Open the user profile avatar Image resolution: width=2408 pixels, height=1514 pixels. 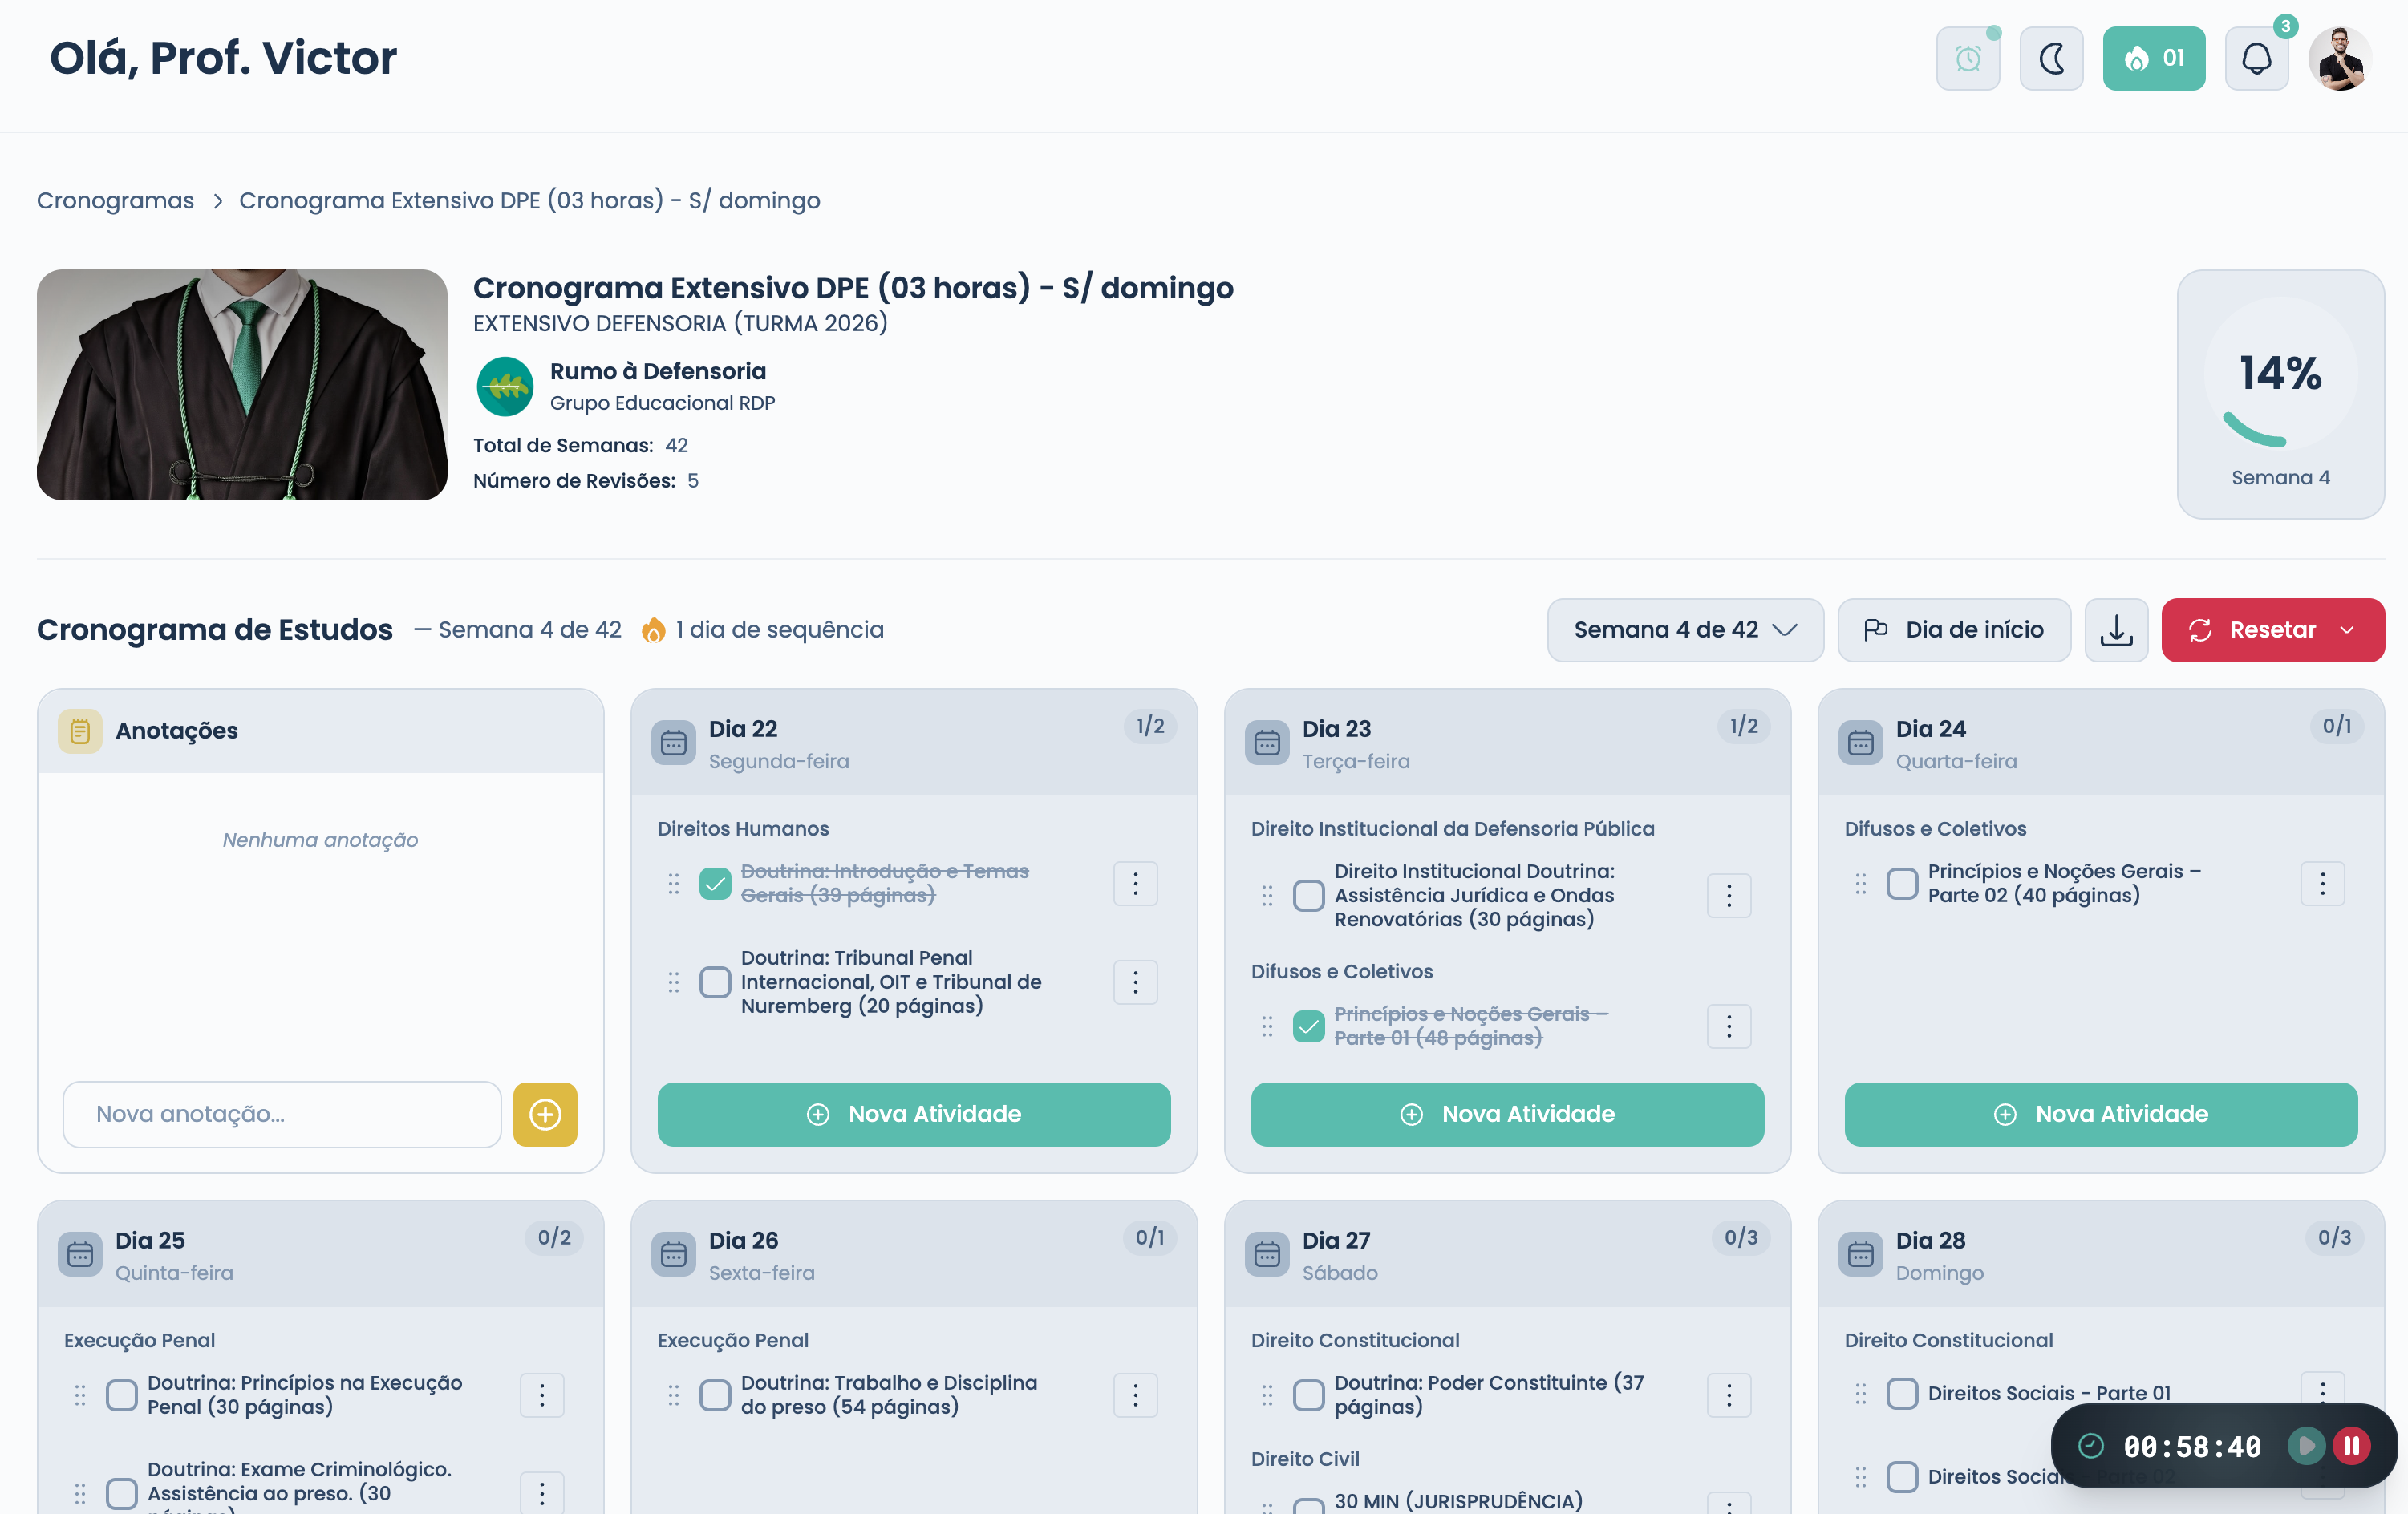click(2340, 58)
